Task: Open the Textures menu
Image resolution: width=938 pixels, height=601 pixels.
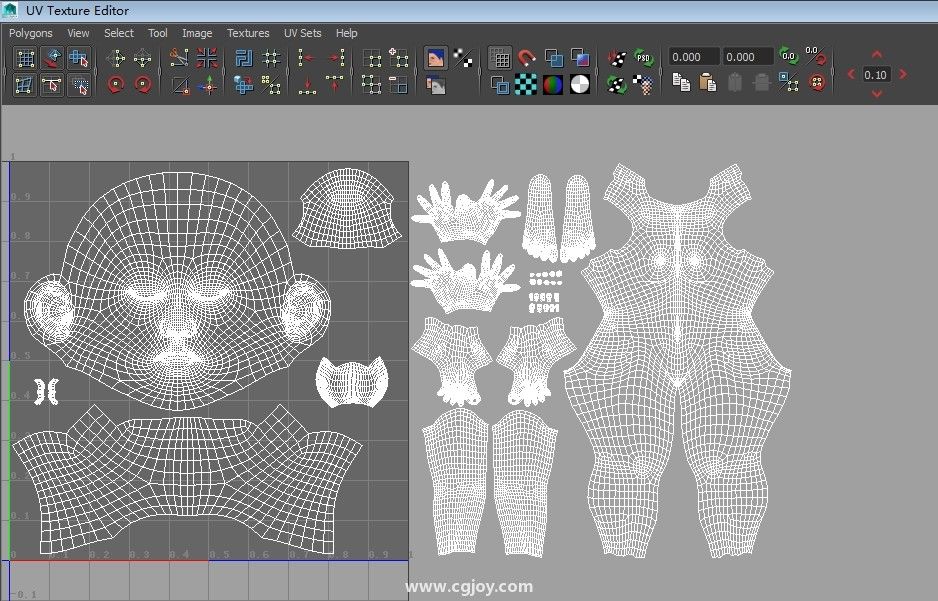Action: 248,33
